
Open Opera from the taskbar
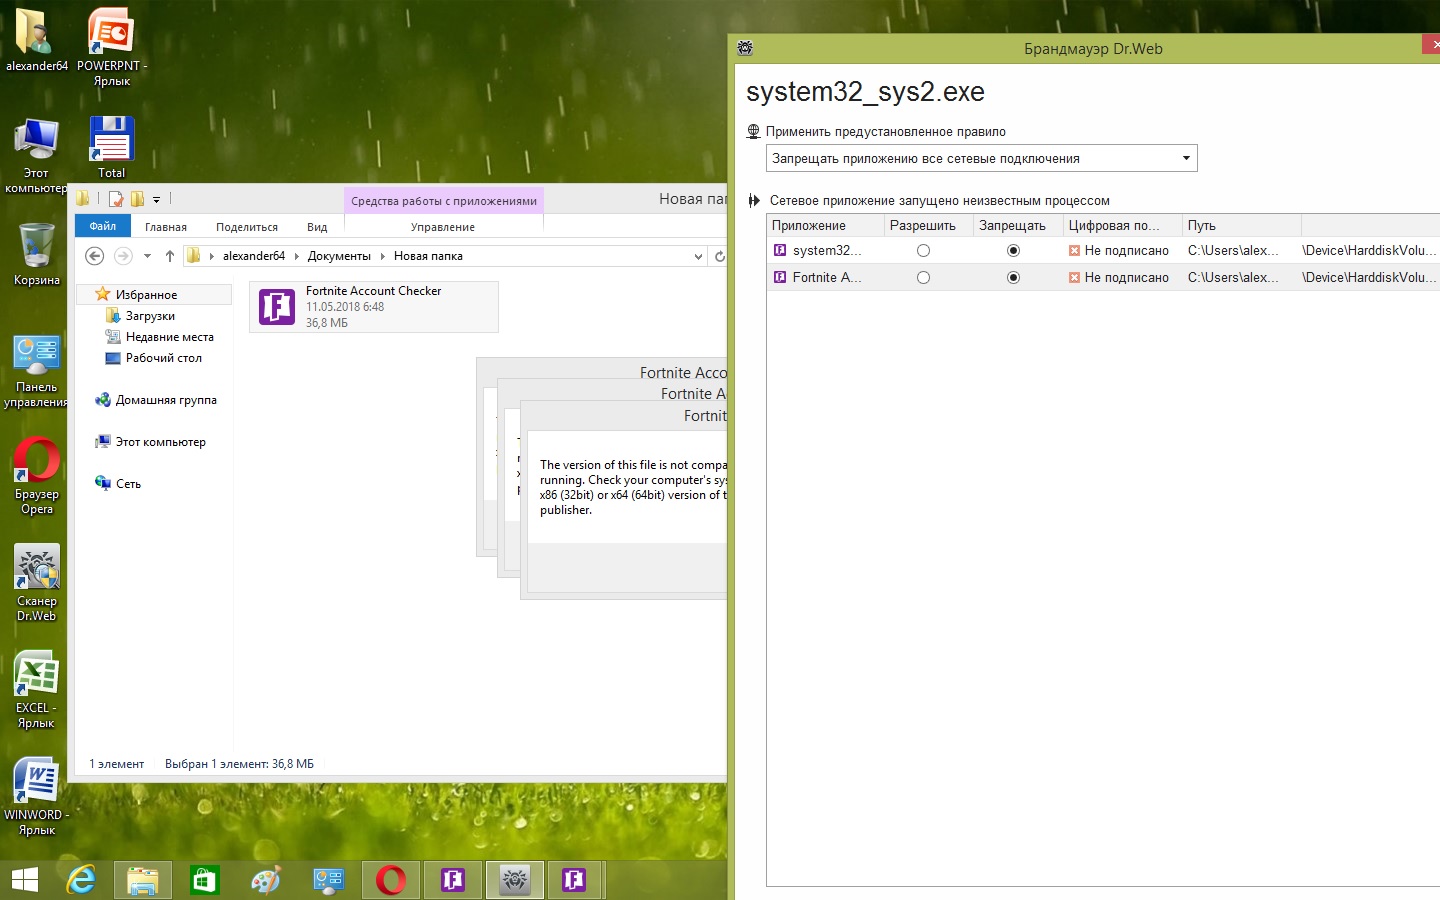coord(390,880)
